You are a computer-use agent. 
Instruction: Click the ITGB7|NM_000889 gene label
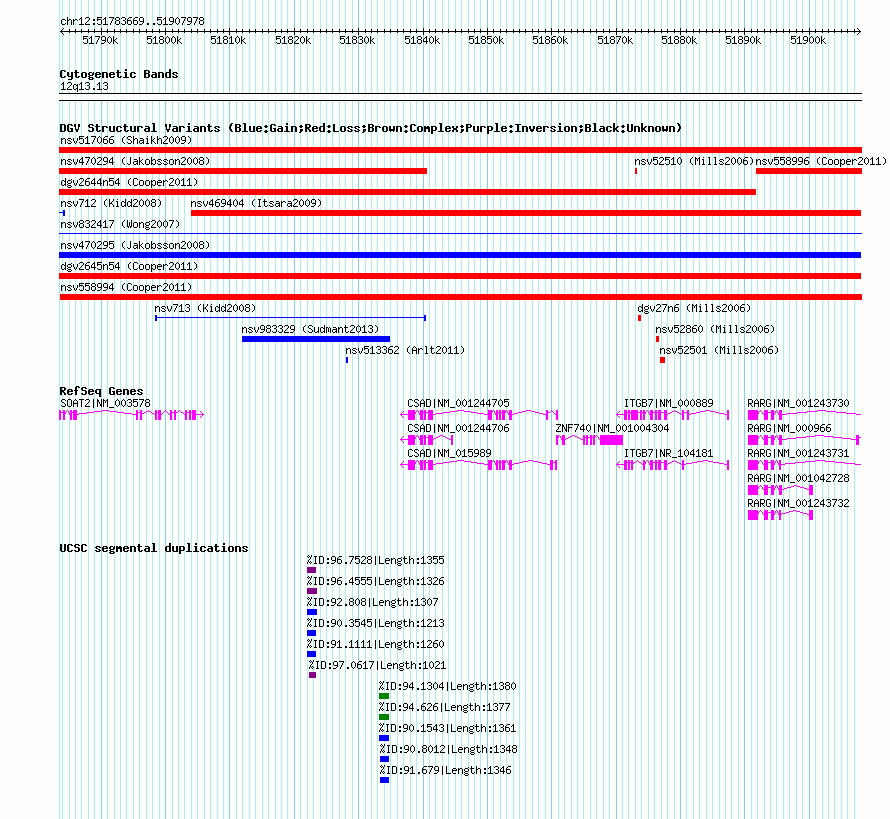(669, 403)
